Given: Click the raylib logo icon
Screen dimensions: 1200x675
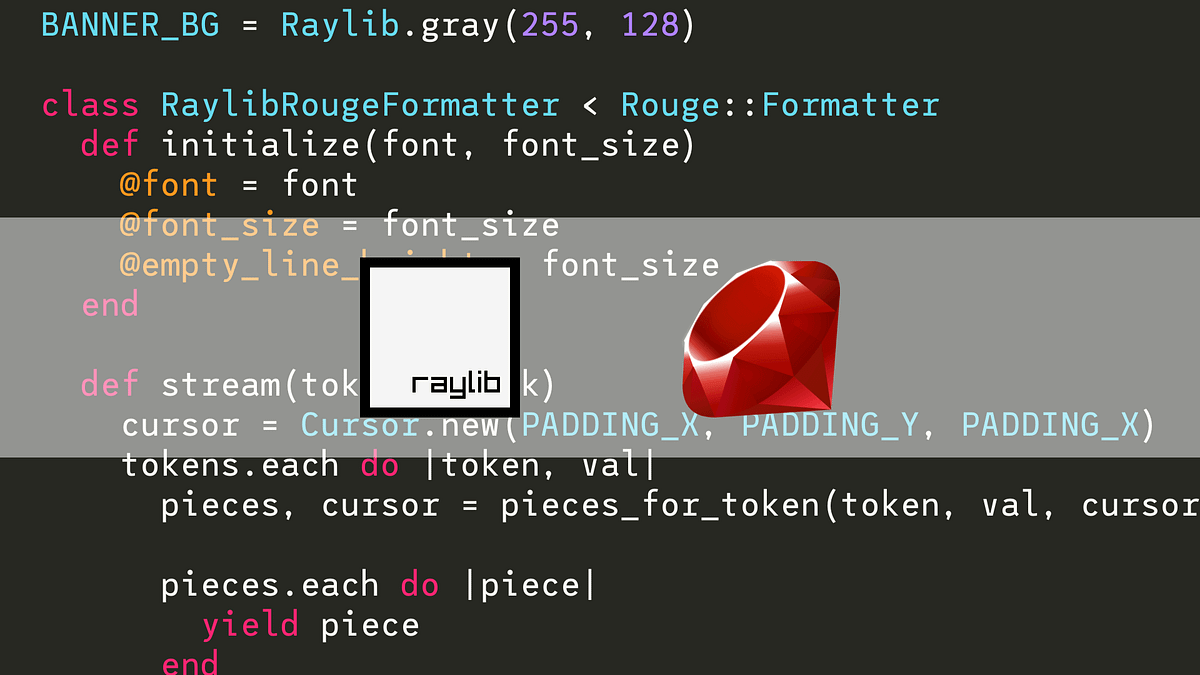Looking at the screenshot, I should coord(442,337).
